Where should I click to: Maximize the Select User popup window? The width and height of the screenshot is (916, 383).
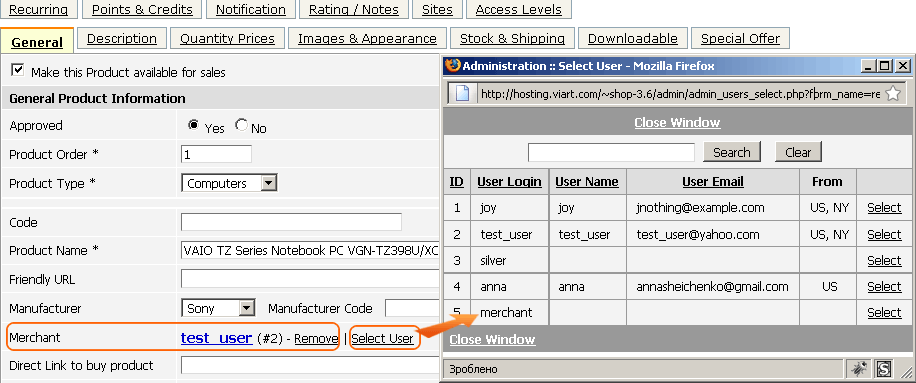(x=885, y=65)
